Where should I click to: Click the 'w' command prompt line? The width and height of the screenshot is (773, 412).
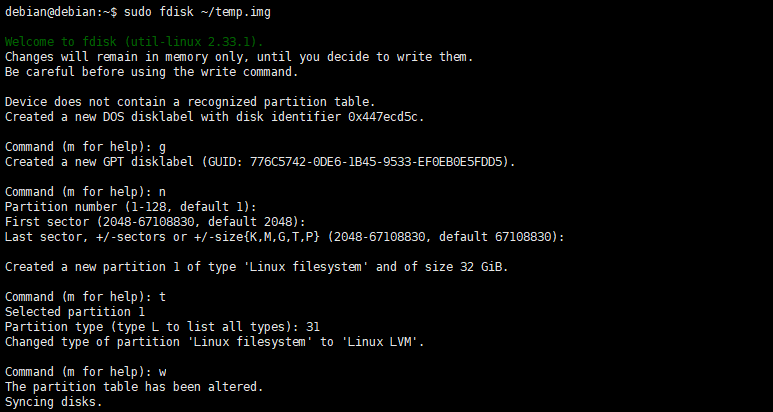click(86, 371)
